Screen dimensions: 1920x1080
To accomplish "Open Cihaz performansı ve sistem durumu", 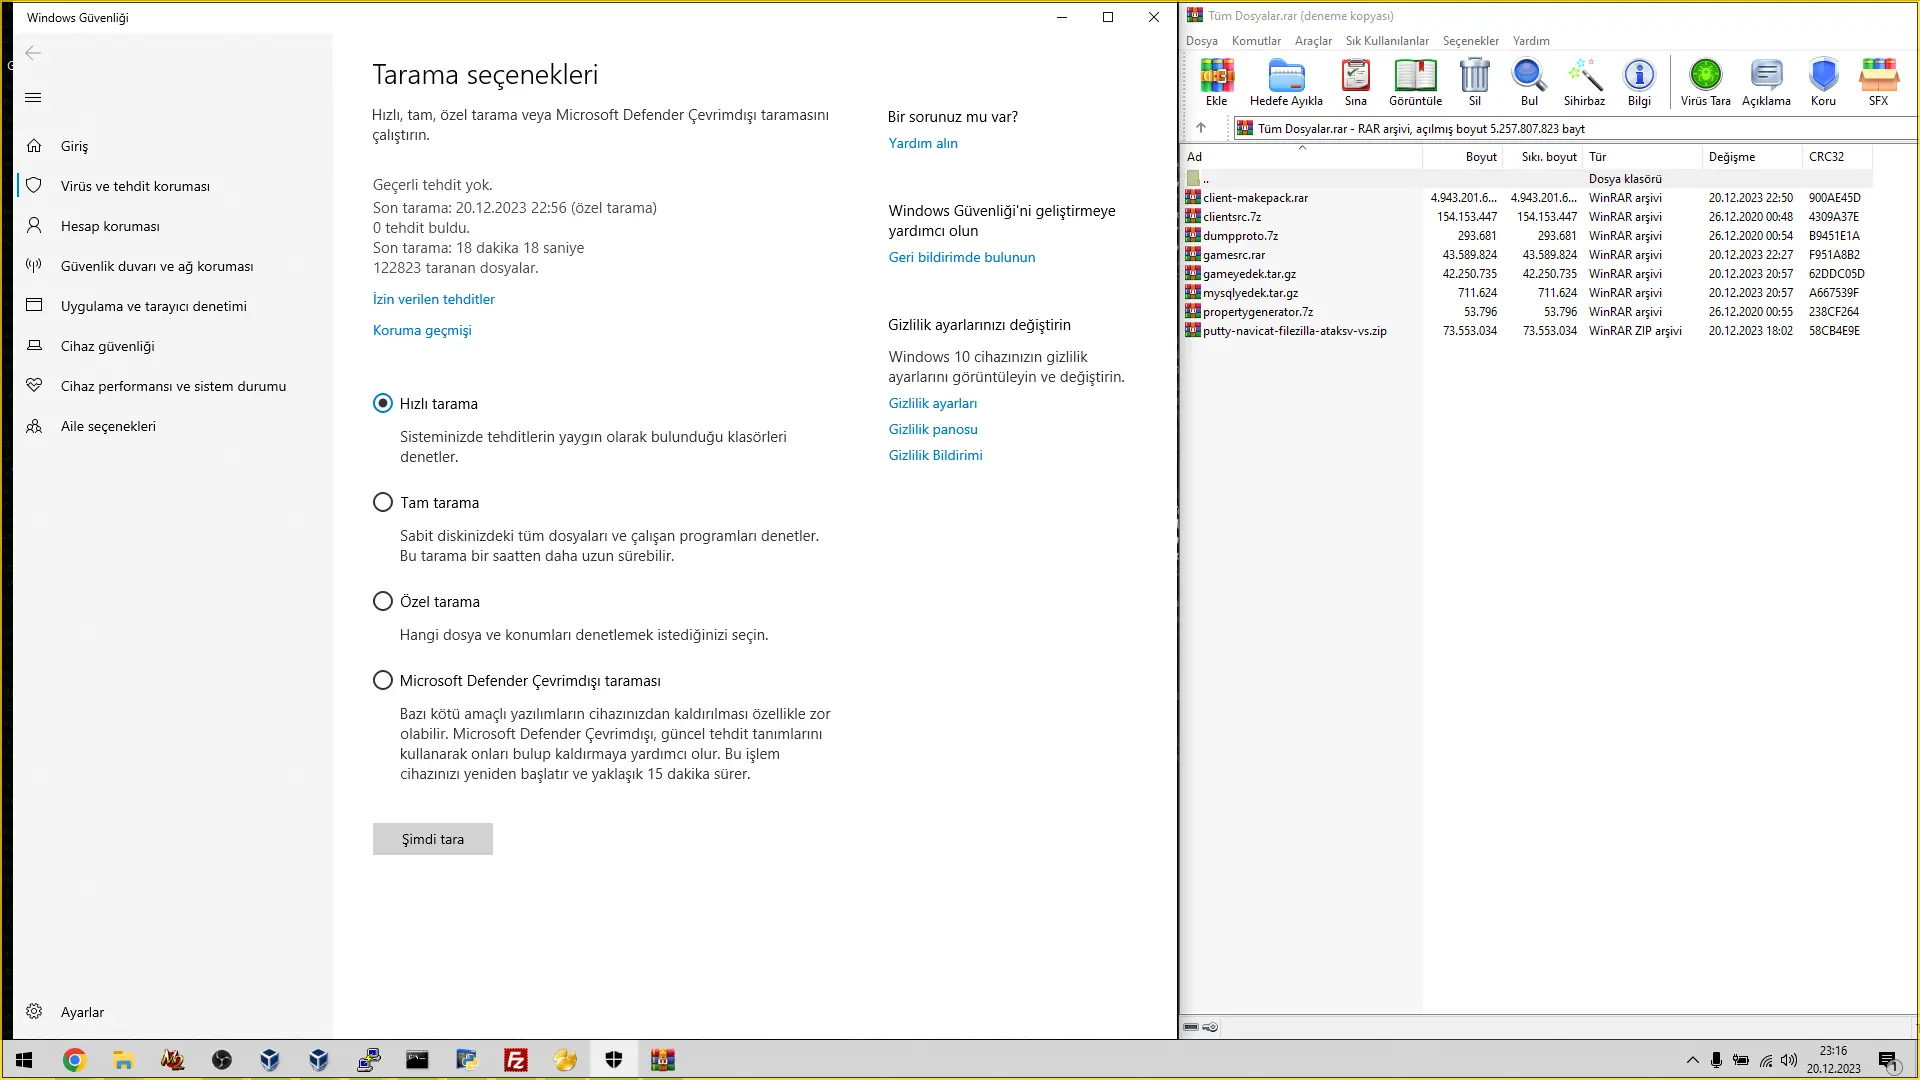I will [x=174, y=386].
